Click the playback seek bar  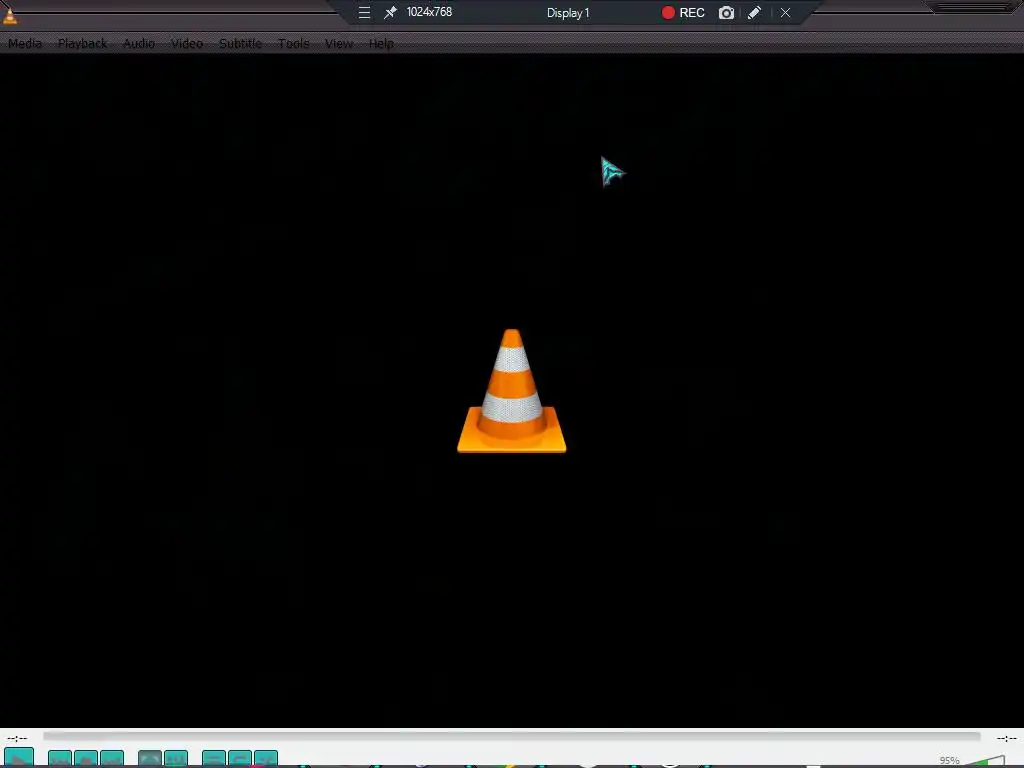coord(511,737)
